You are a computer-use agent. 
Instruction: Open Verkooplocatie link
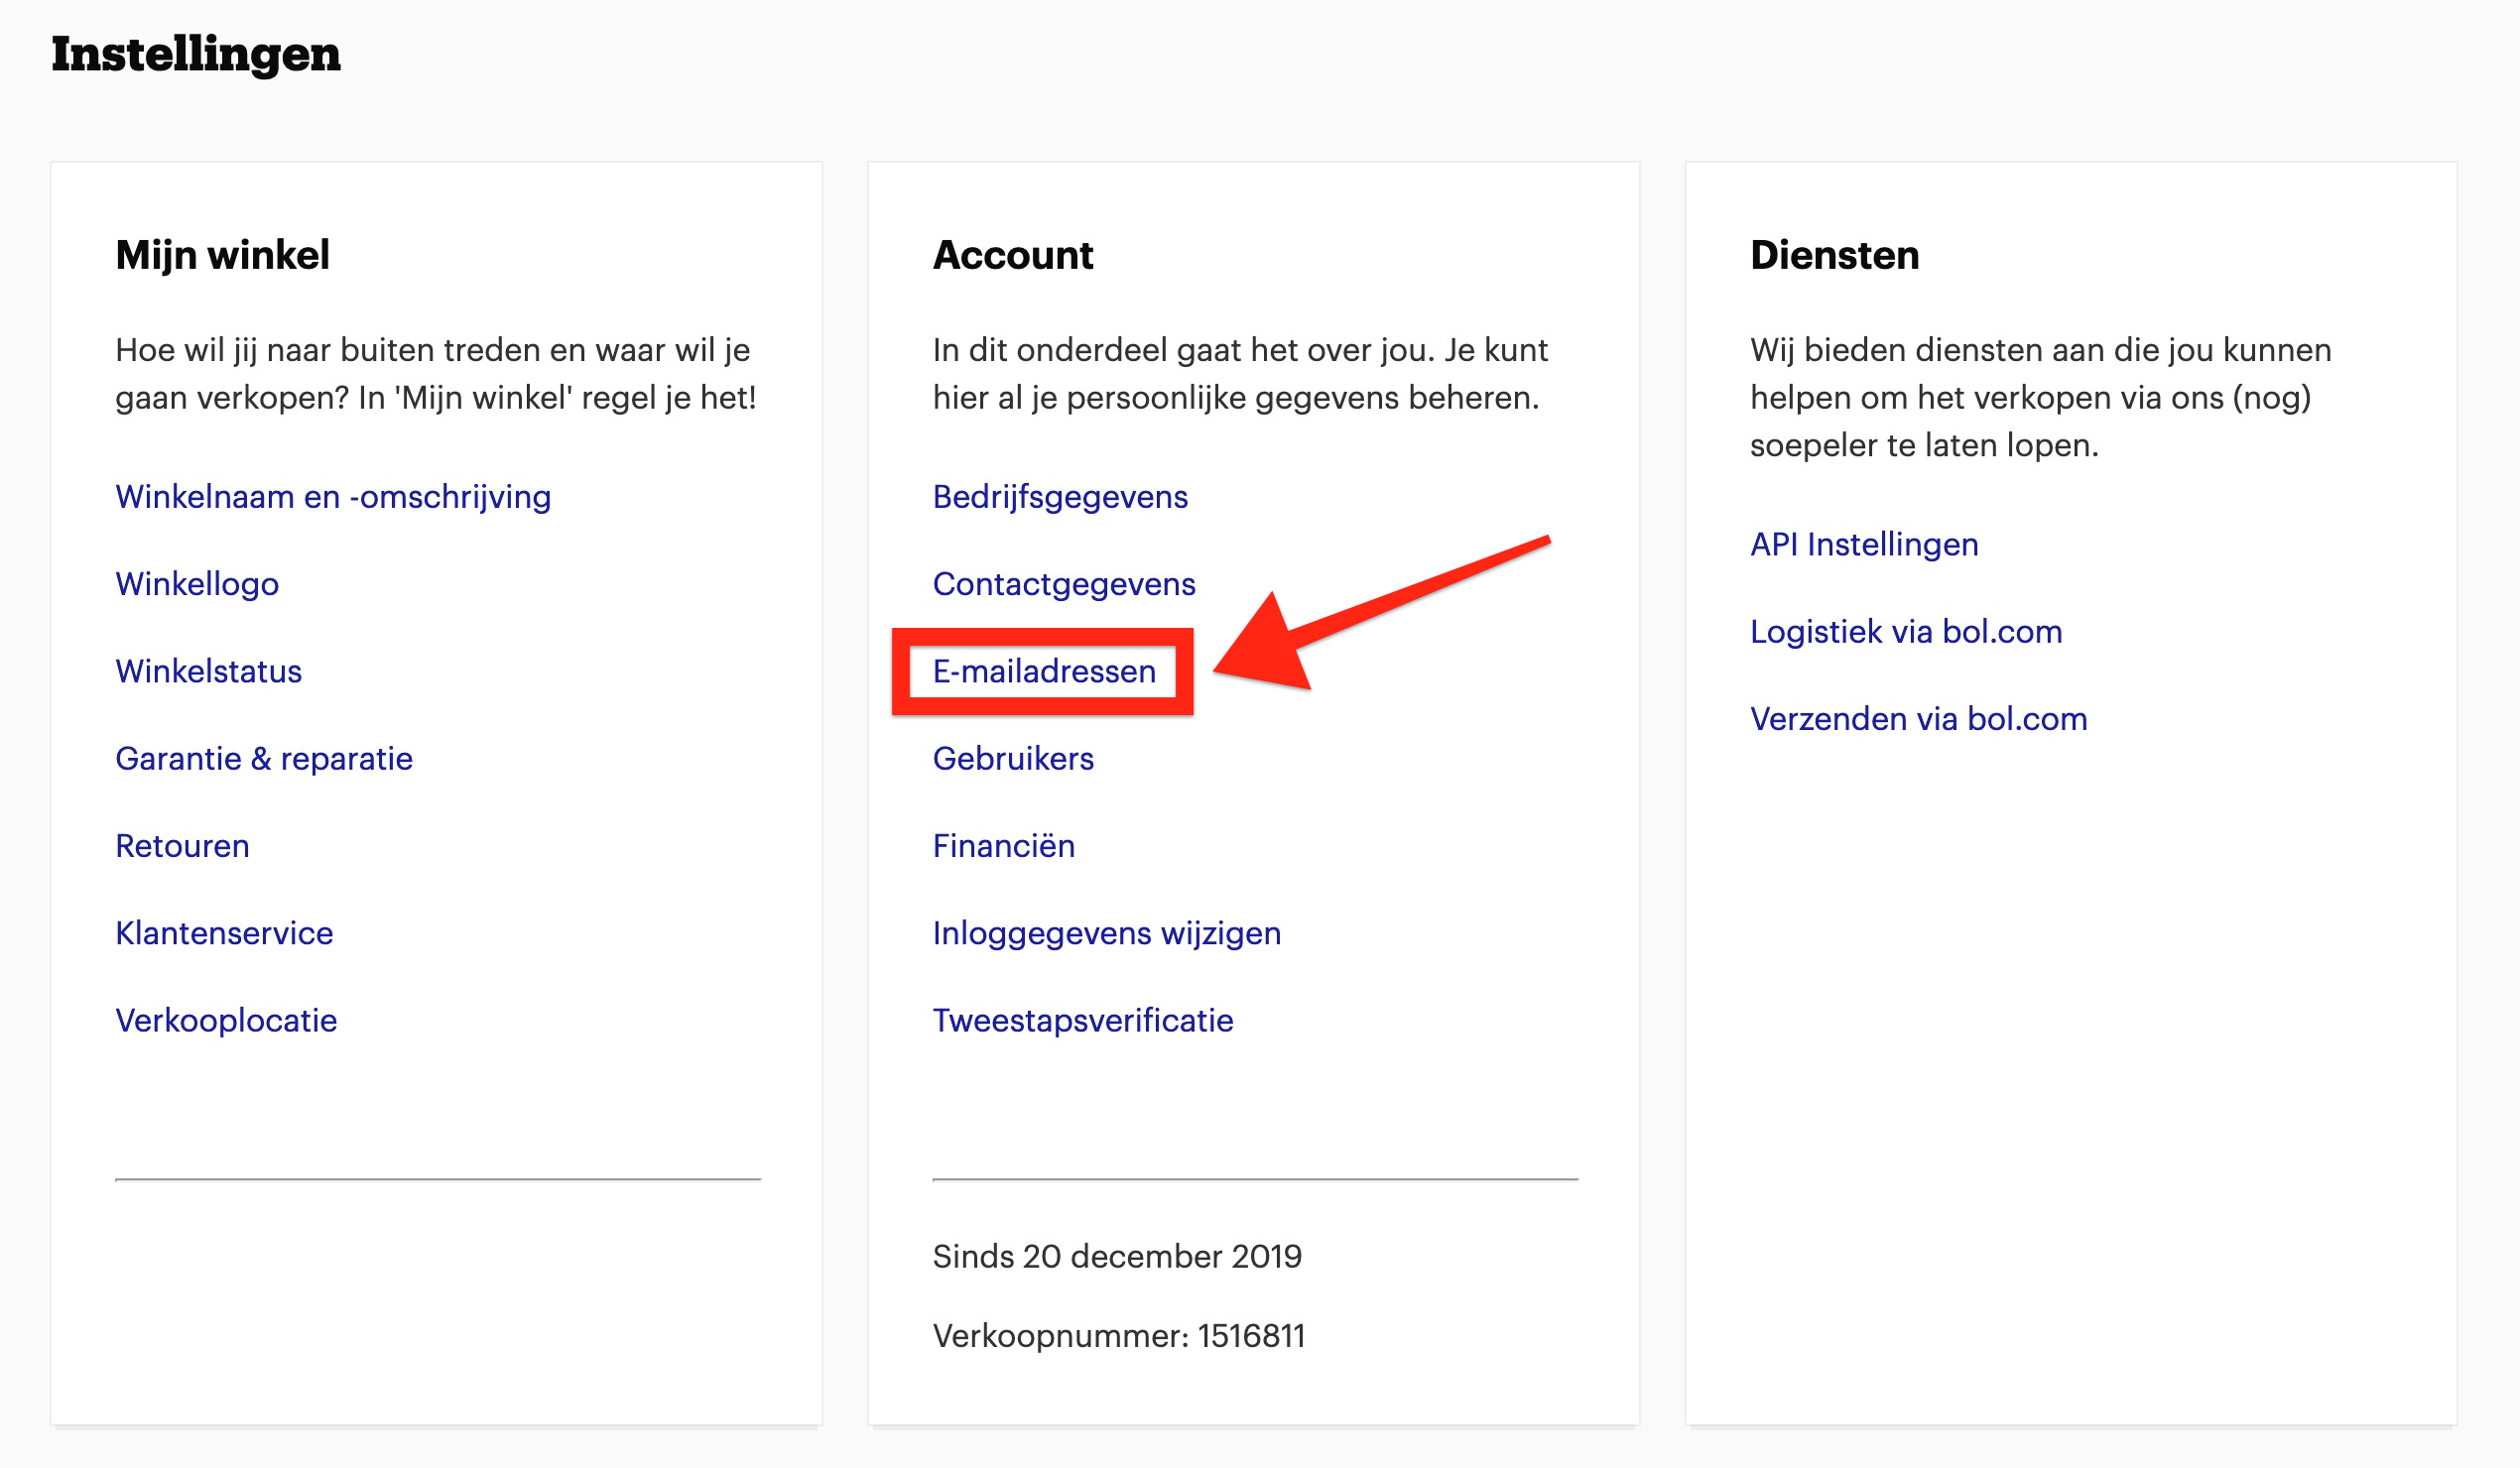click(x=226, y=1021)
